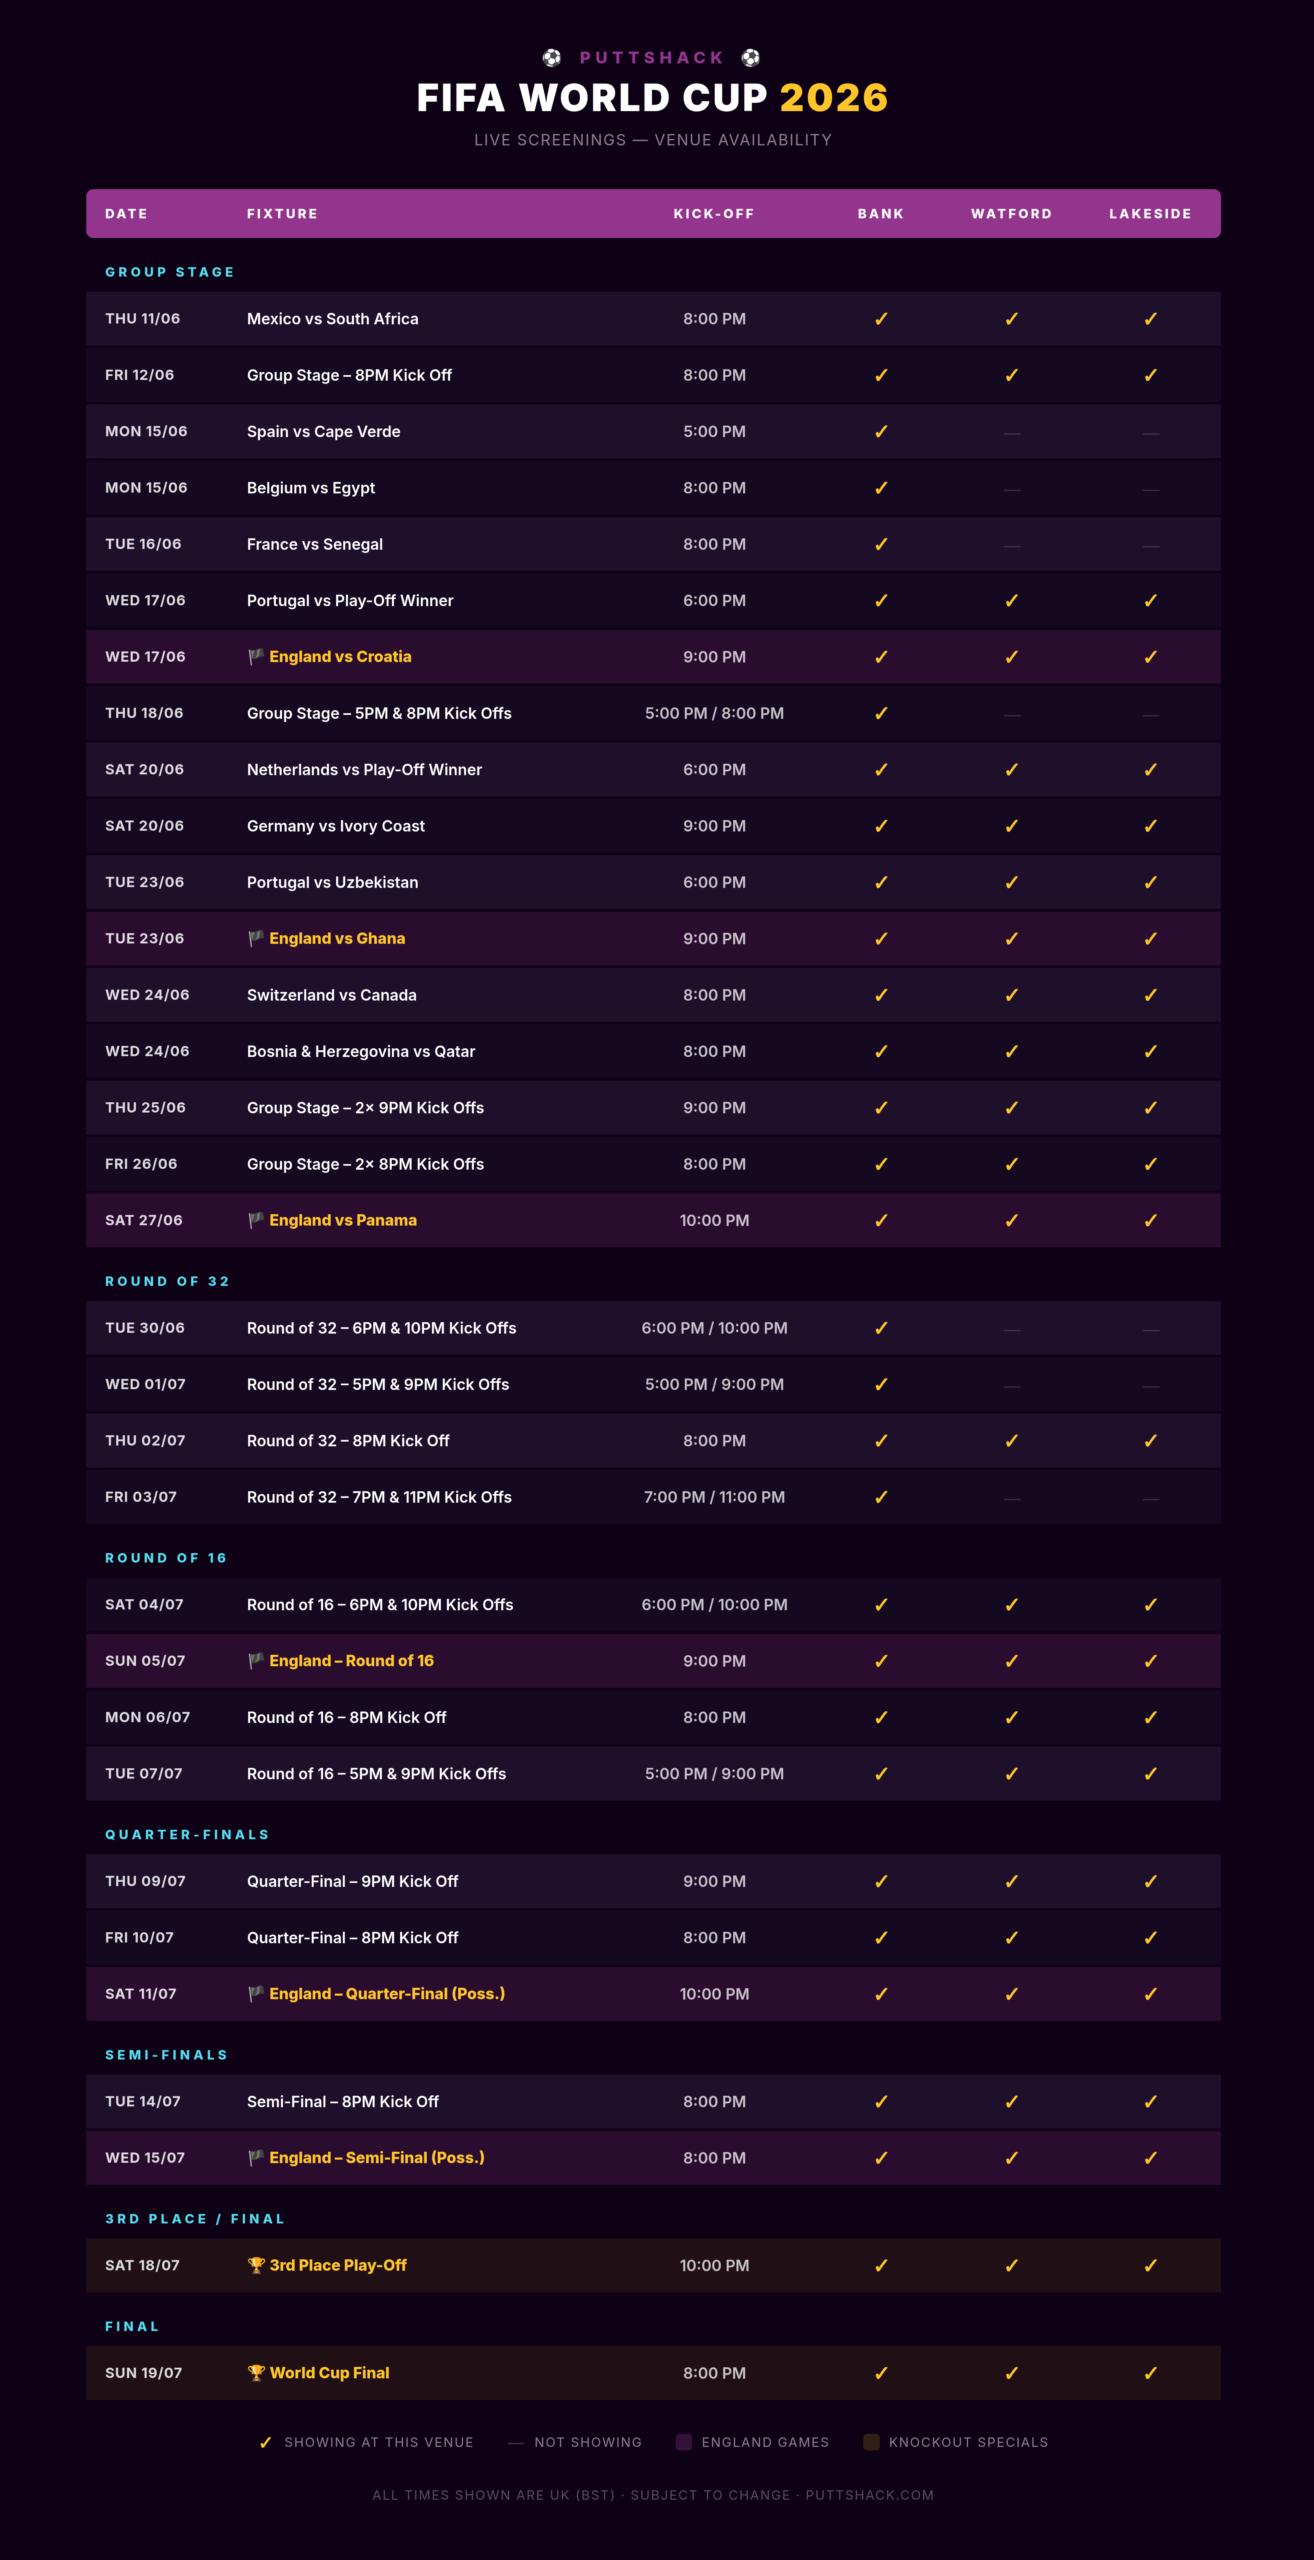1314x2560 pixels.
Task: Click the BANK column header
Action: [881, 214]
